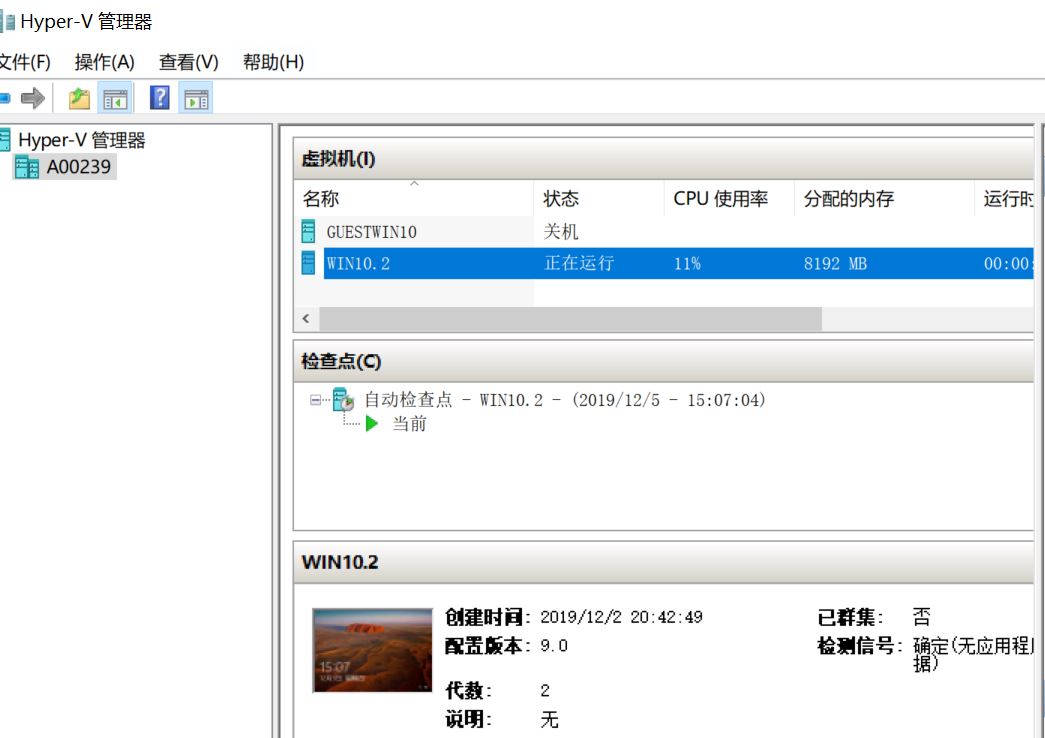Click the horizontal scrollbar left arrow
Screen dimensions: 1045x738
(x=306, y=320)
